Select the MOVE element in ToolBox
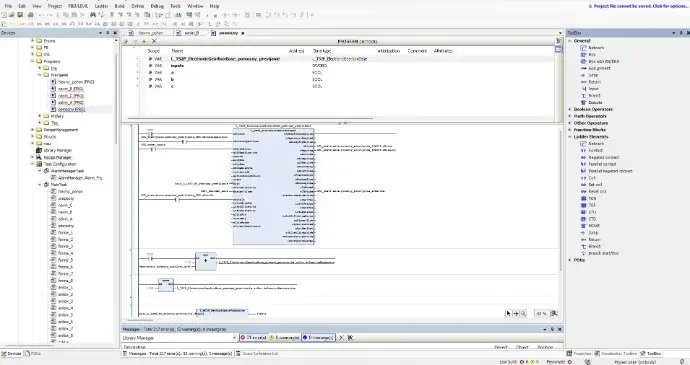 [590, 226]
